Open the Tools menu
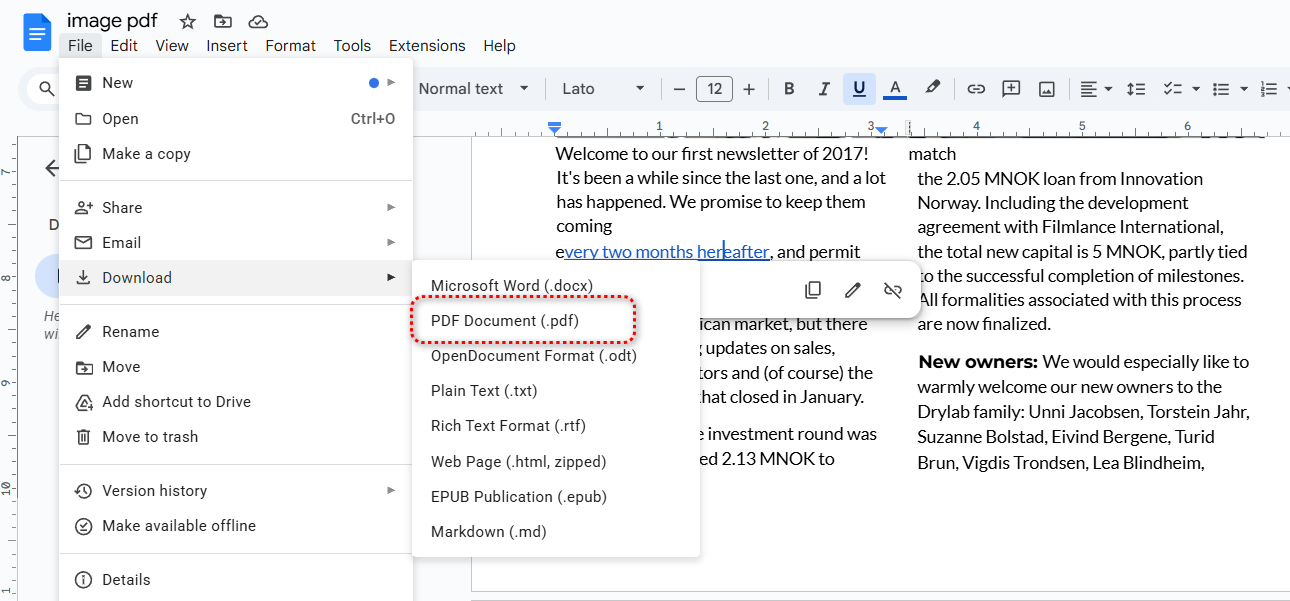1290x601 pixels. tap(352, 46)
